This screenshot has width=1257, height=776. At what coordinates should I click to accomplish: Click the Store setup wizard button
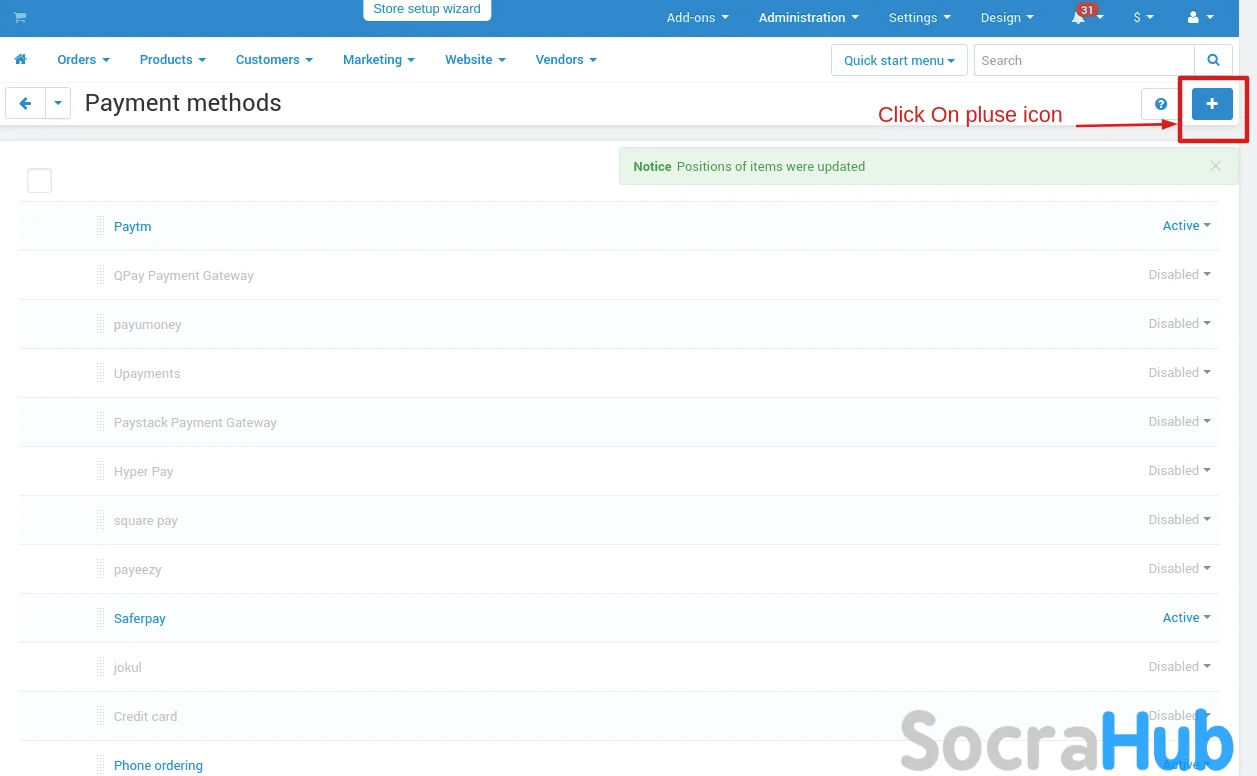pos(427,10)
